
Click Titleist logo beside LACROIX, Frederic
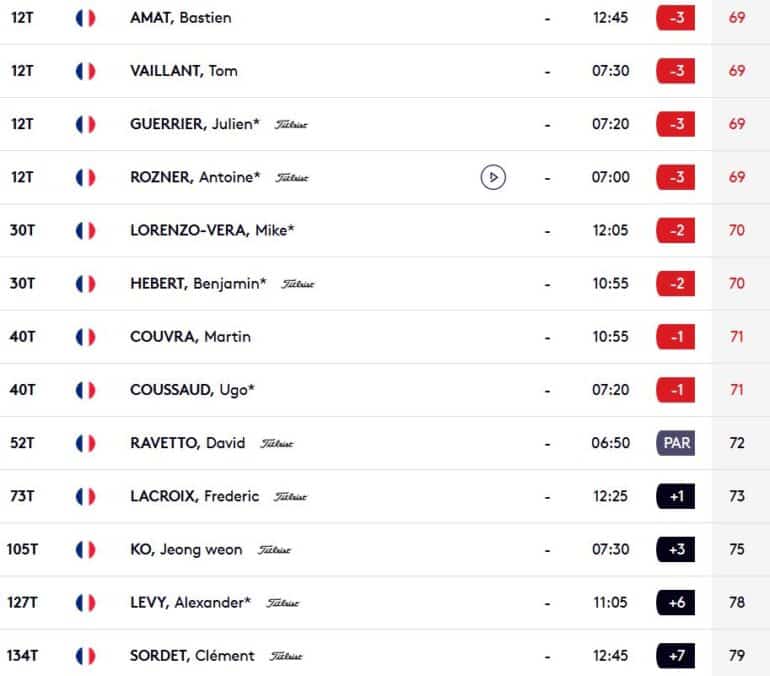(x=291, y=497)
